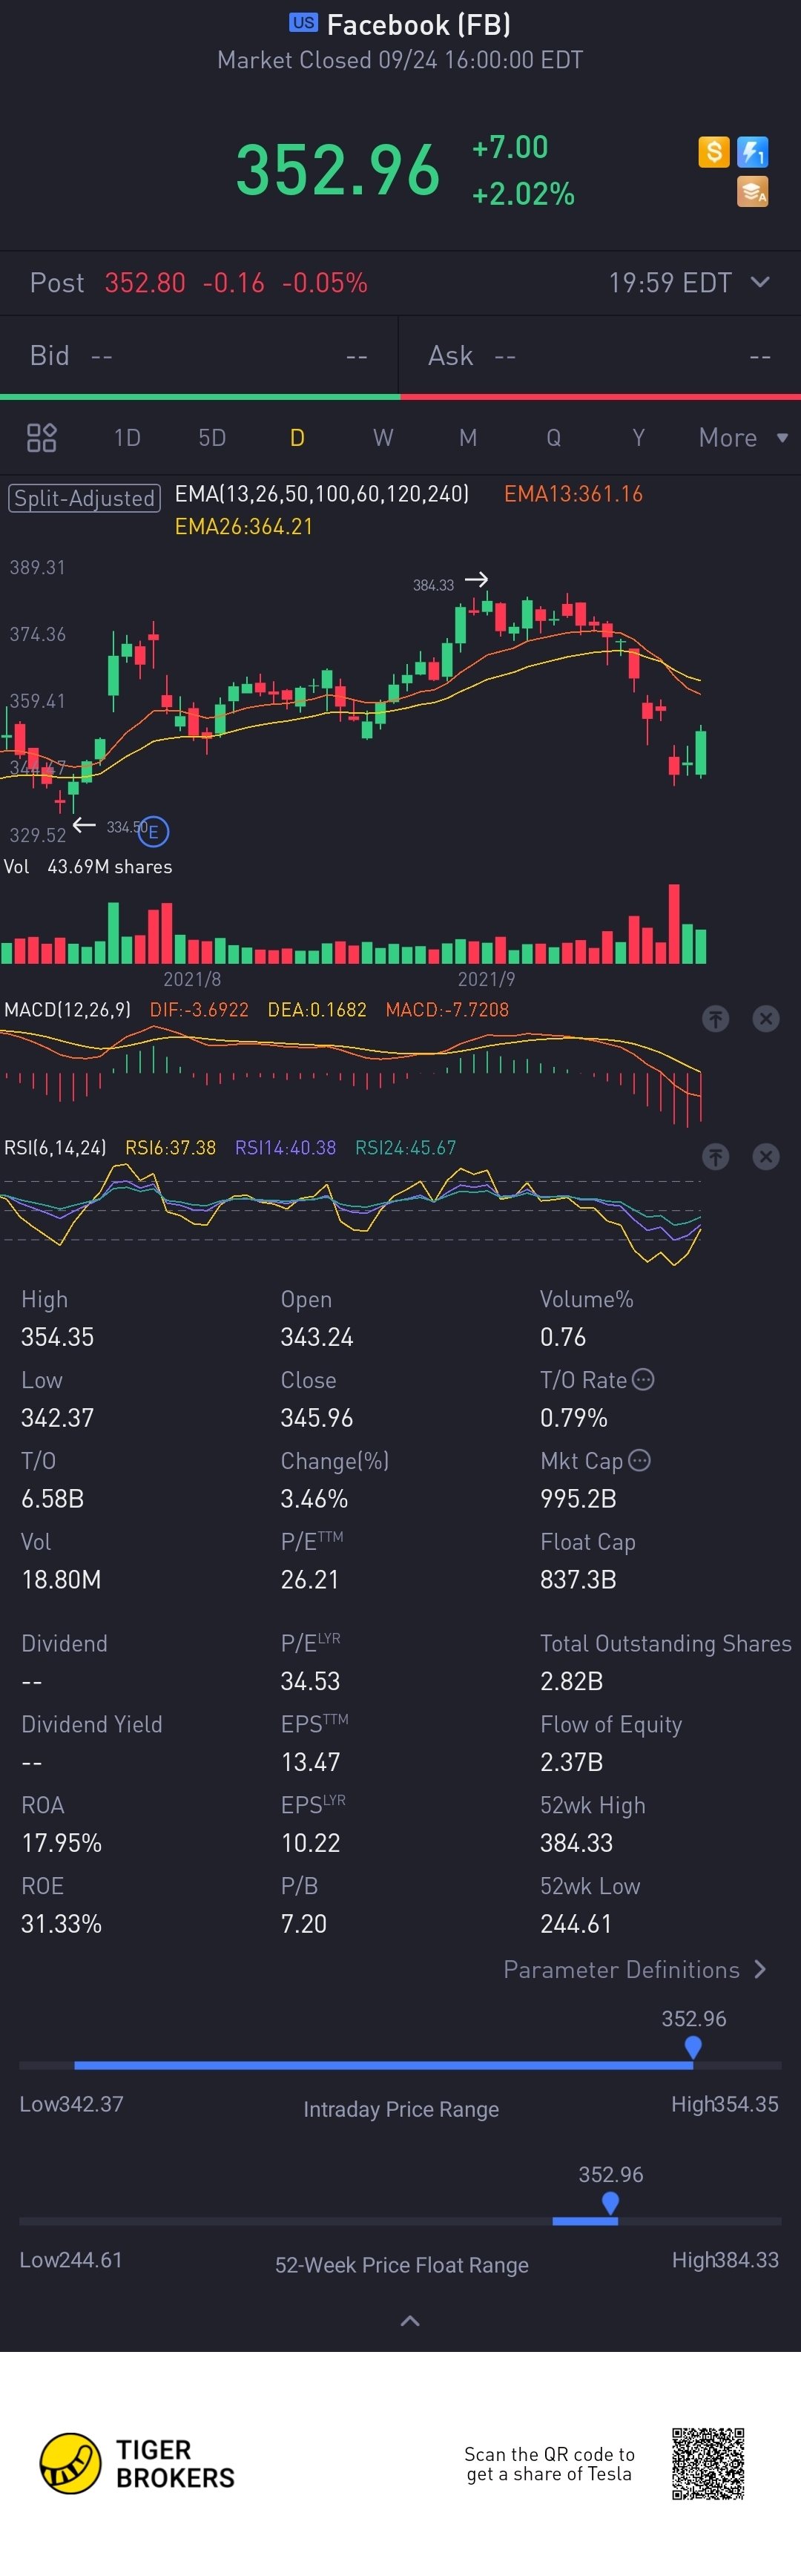This screenshot has height=2576, width=801.
Task: Select the M monthly chart tab
Action: tap(468, 438)
